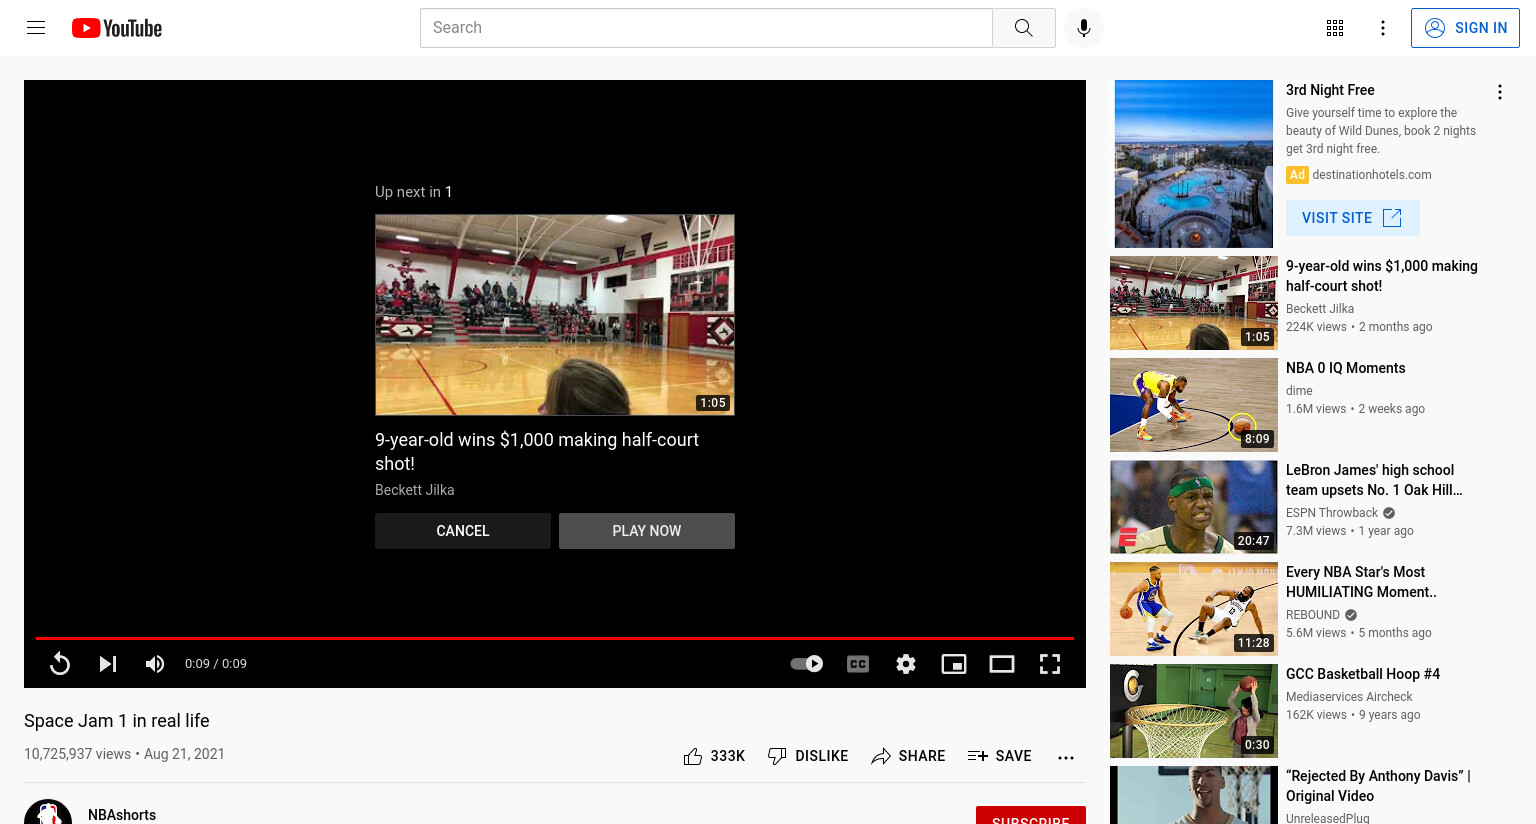Screen dimensions: 1536x824
Task: Open NBA 0 IQ Moments thumbnail
Action: (1194, 405)
